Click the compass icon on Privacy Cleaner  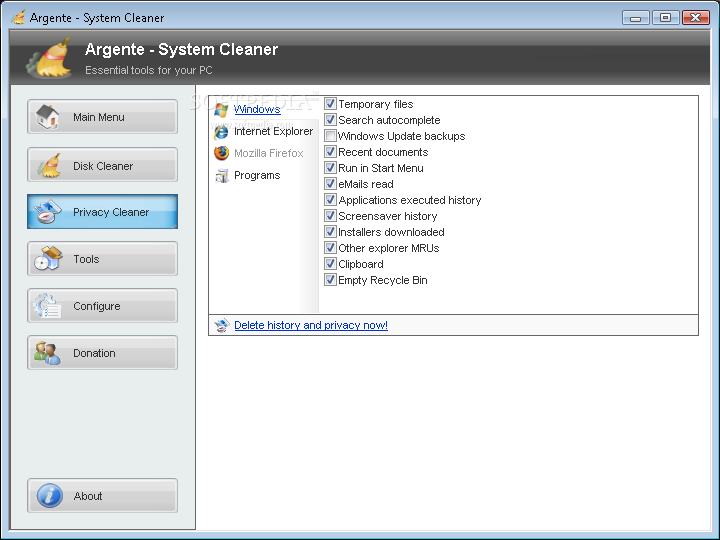48,212
